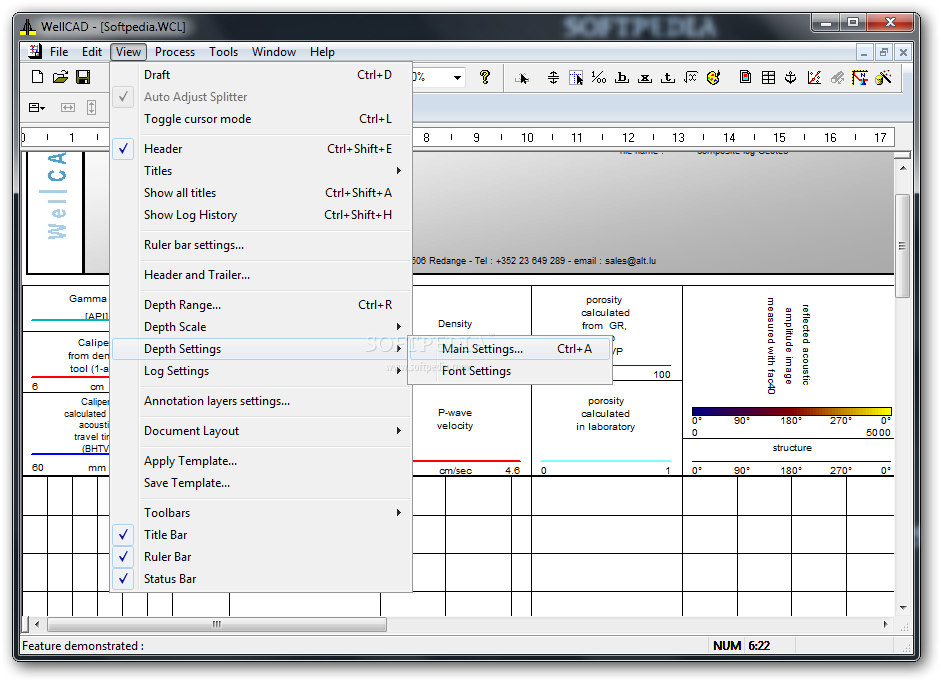Click the underlined 't' toolbar icon

(667, 77)
